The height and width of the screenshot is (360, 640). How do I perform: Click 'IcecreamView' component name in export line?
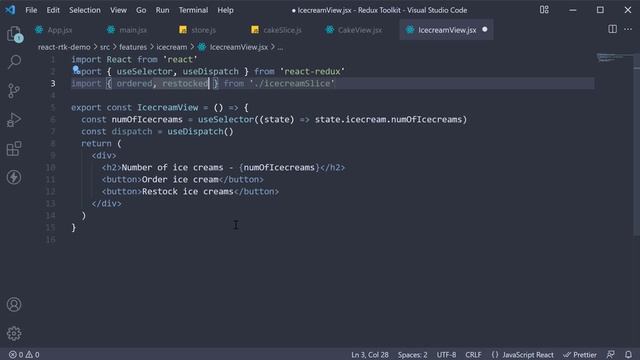tap(168, 107)
